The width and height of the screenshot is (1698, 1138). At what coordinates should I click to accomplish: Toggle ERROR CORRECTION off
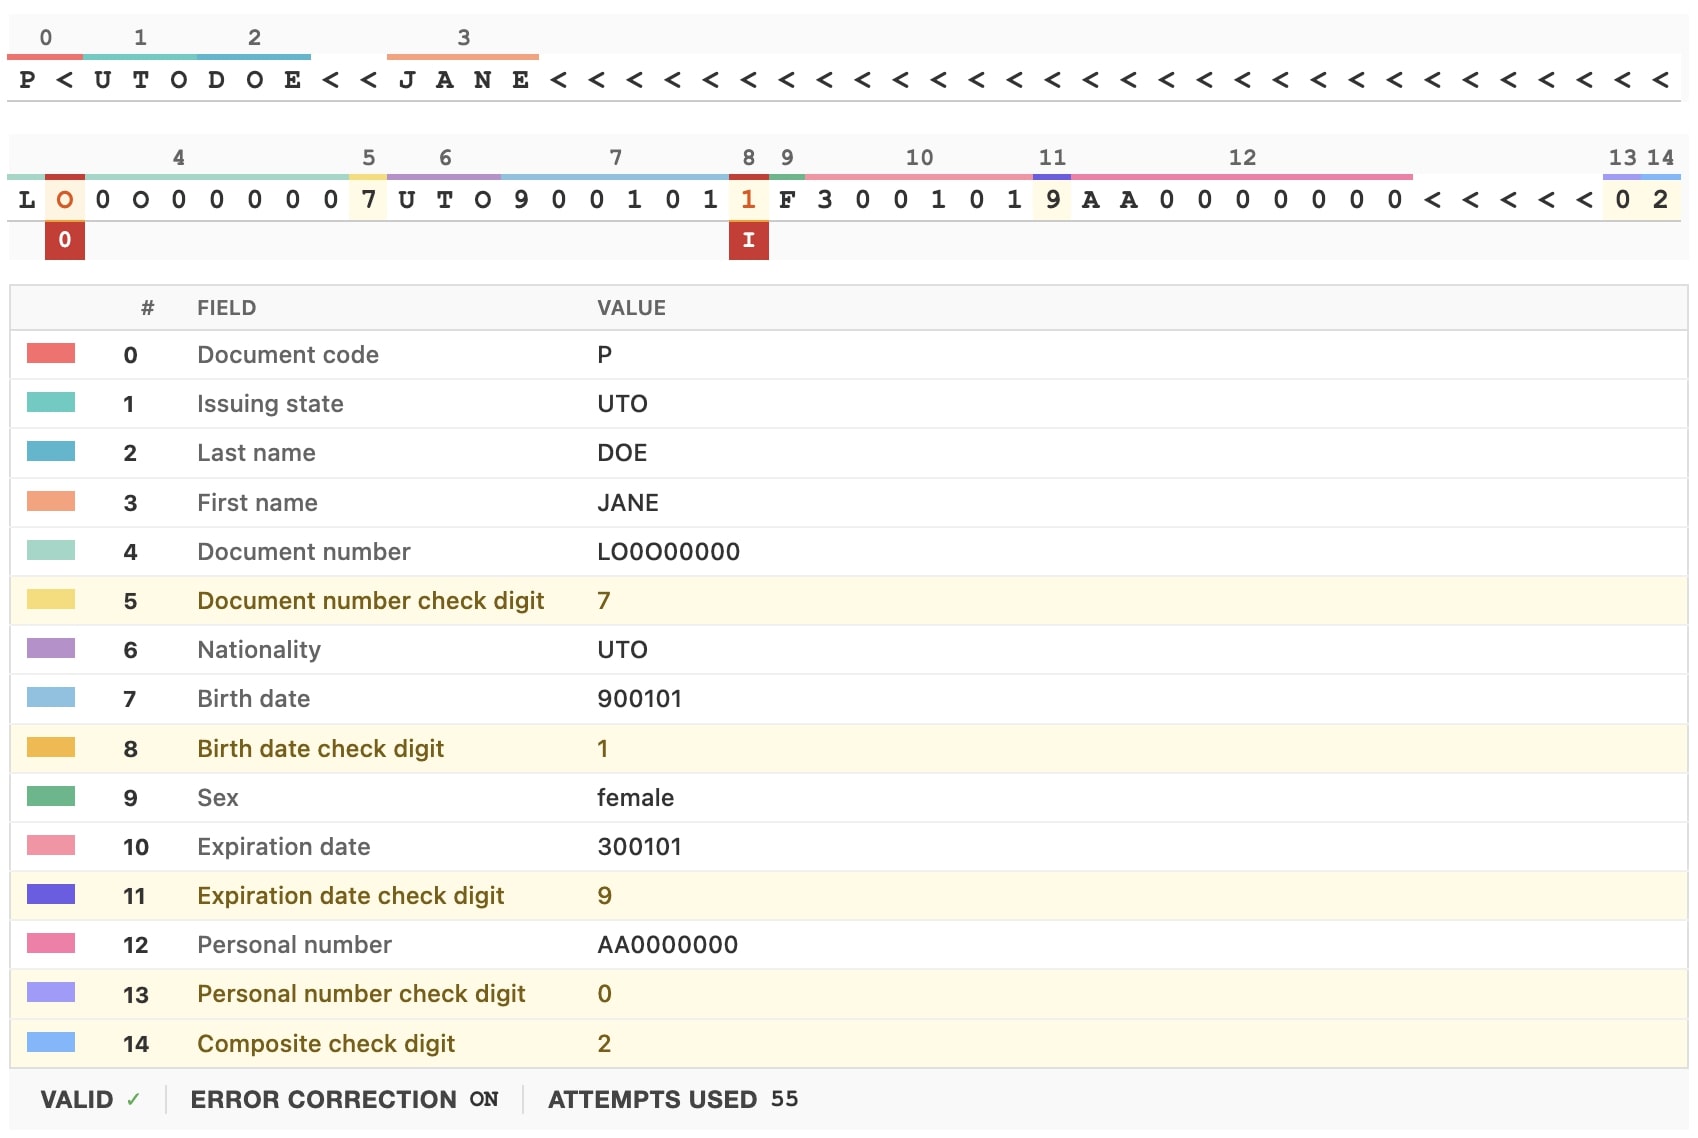click(482, 1099)
